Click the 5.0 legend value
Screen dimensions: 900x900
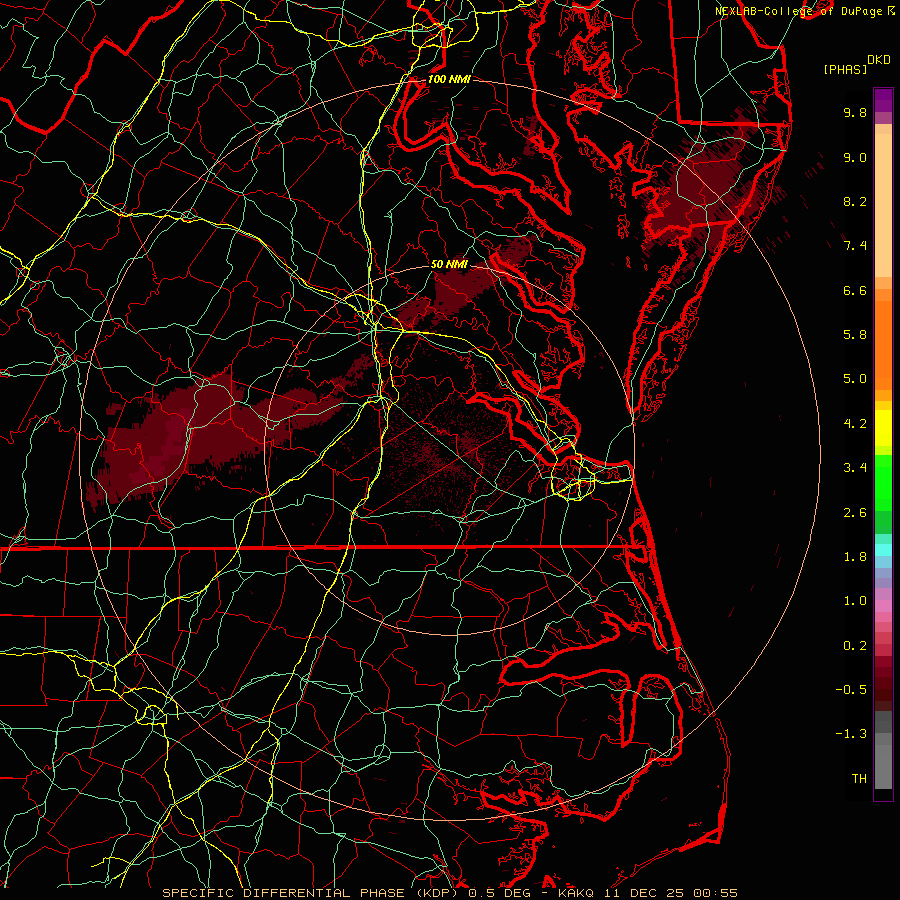pyautogui.click(x=855, y=379)
